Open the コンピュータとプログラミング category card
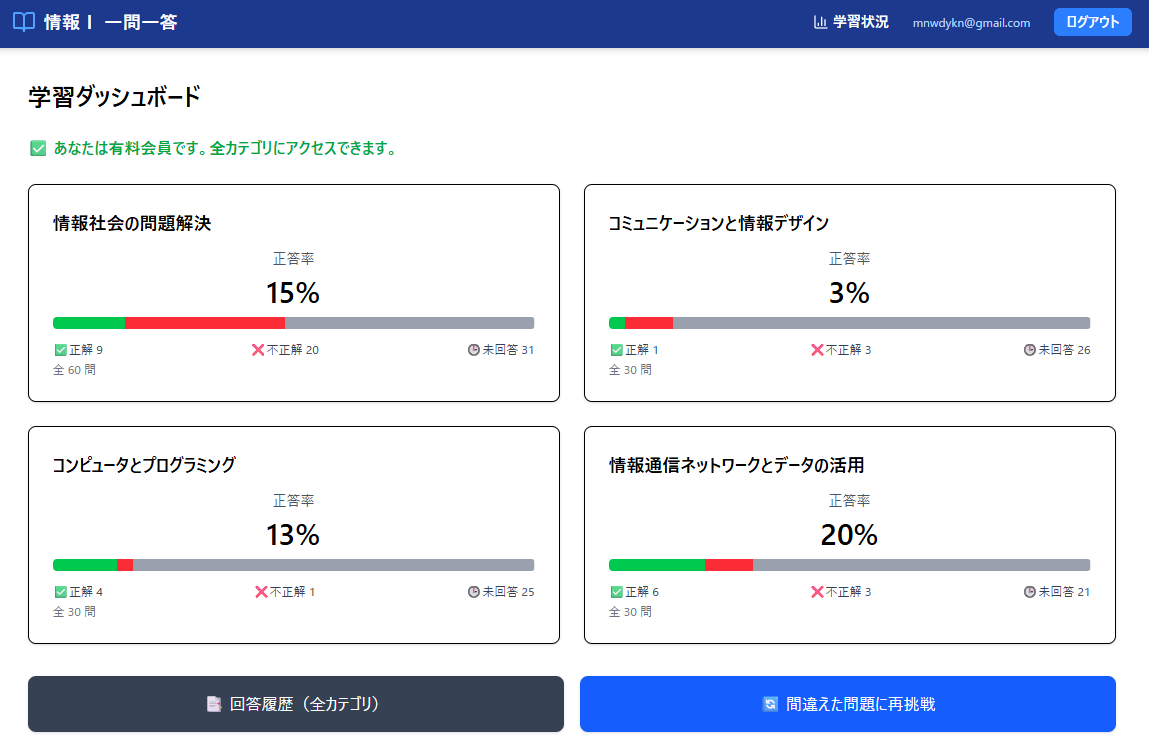Screen dimensions: 1149x744 point(294,535)
